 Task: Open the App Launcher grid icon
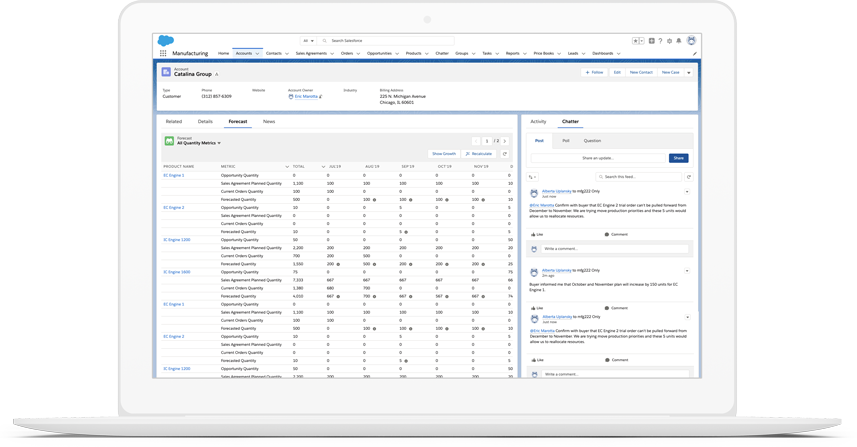point(163,54)
